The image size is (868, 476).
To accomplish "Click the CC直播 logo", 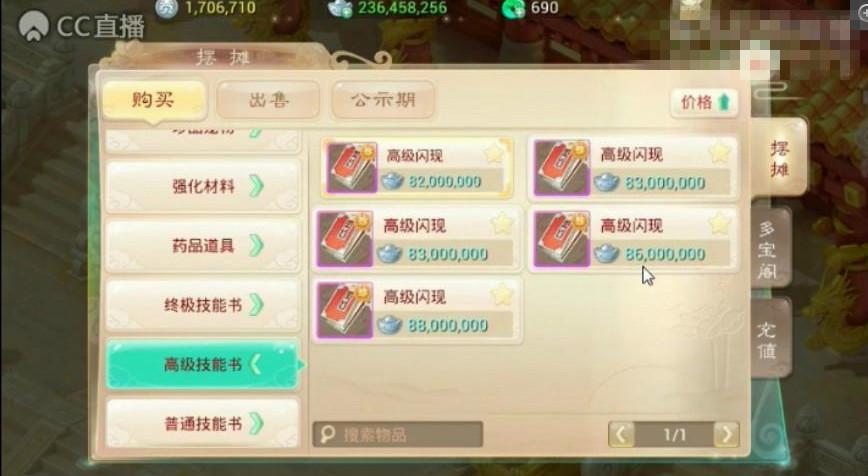I will click(81, 26).
